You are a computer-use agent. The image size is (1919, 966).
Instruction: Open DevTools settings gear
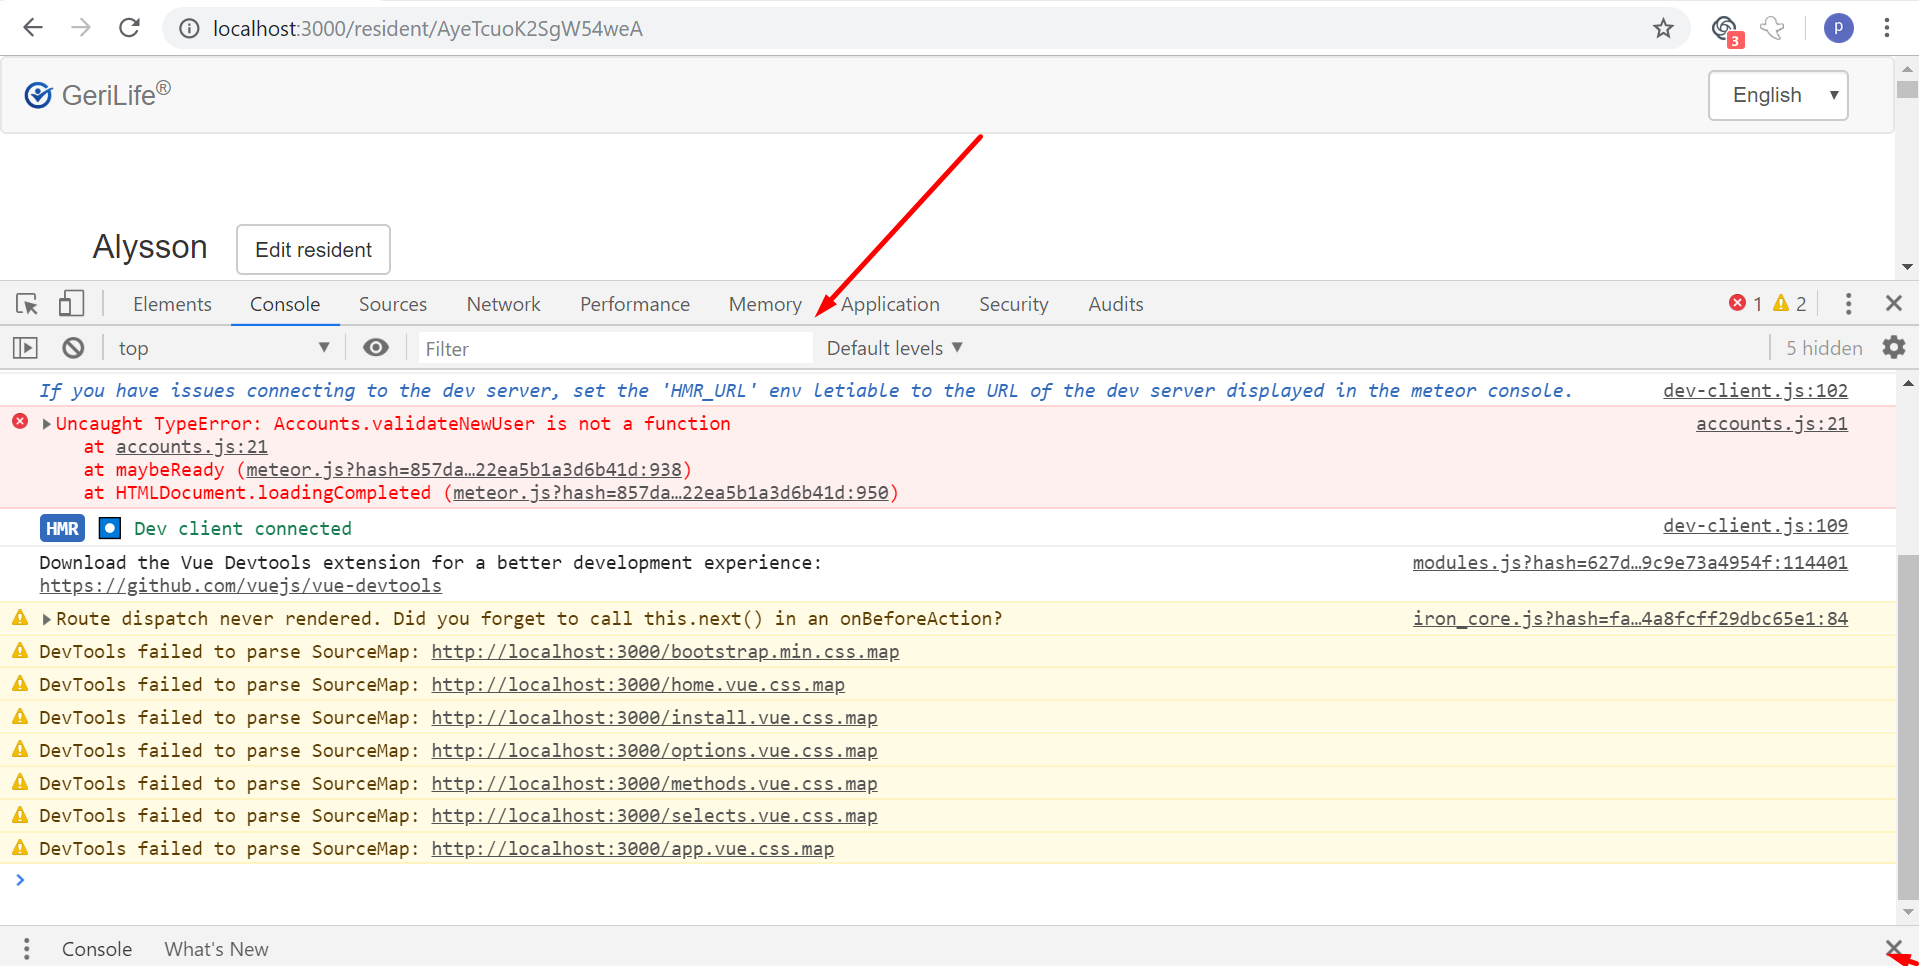(x=1895, y=347)
